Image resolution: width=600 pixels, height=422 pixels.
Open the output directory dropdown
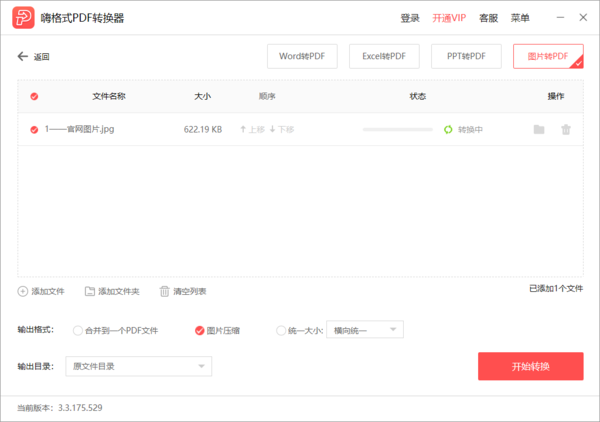139,367
